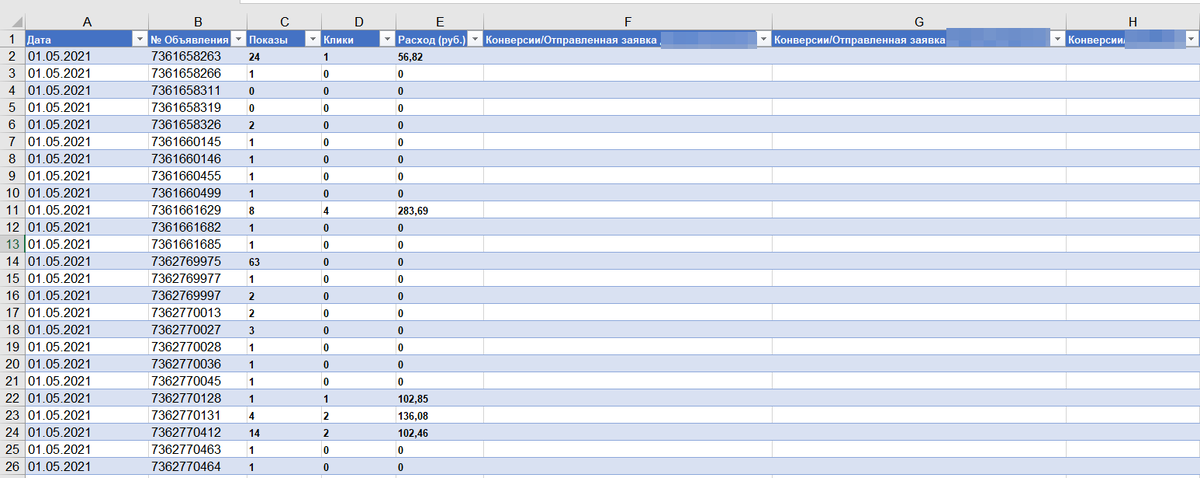Image resolution: width=1200 pixels, height=478 pixels.
Task: Click the Select All corner of the sheet
Action: point(13,21)
